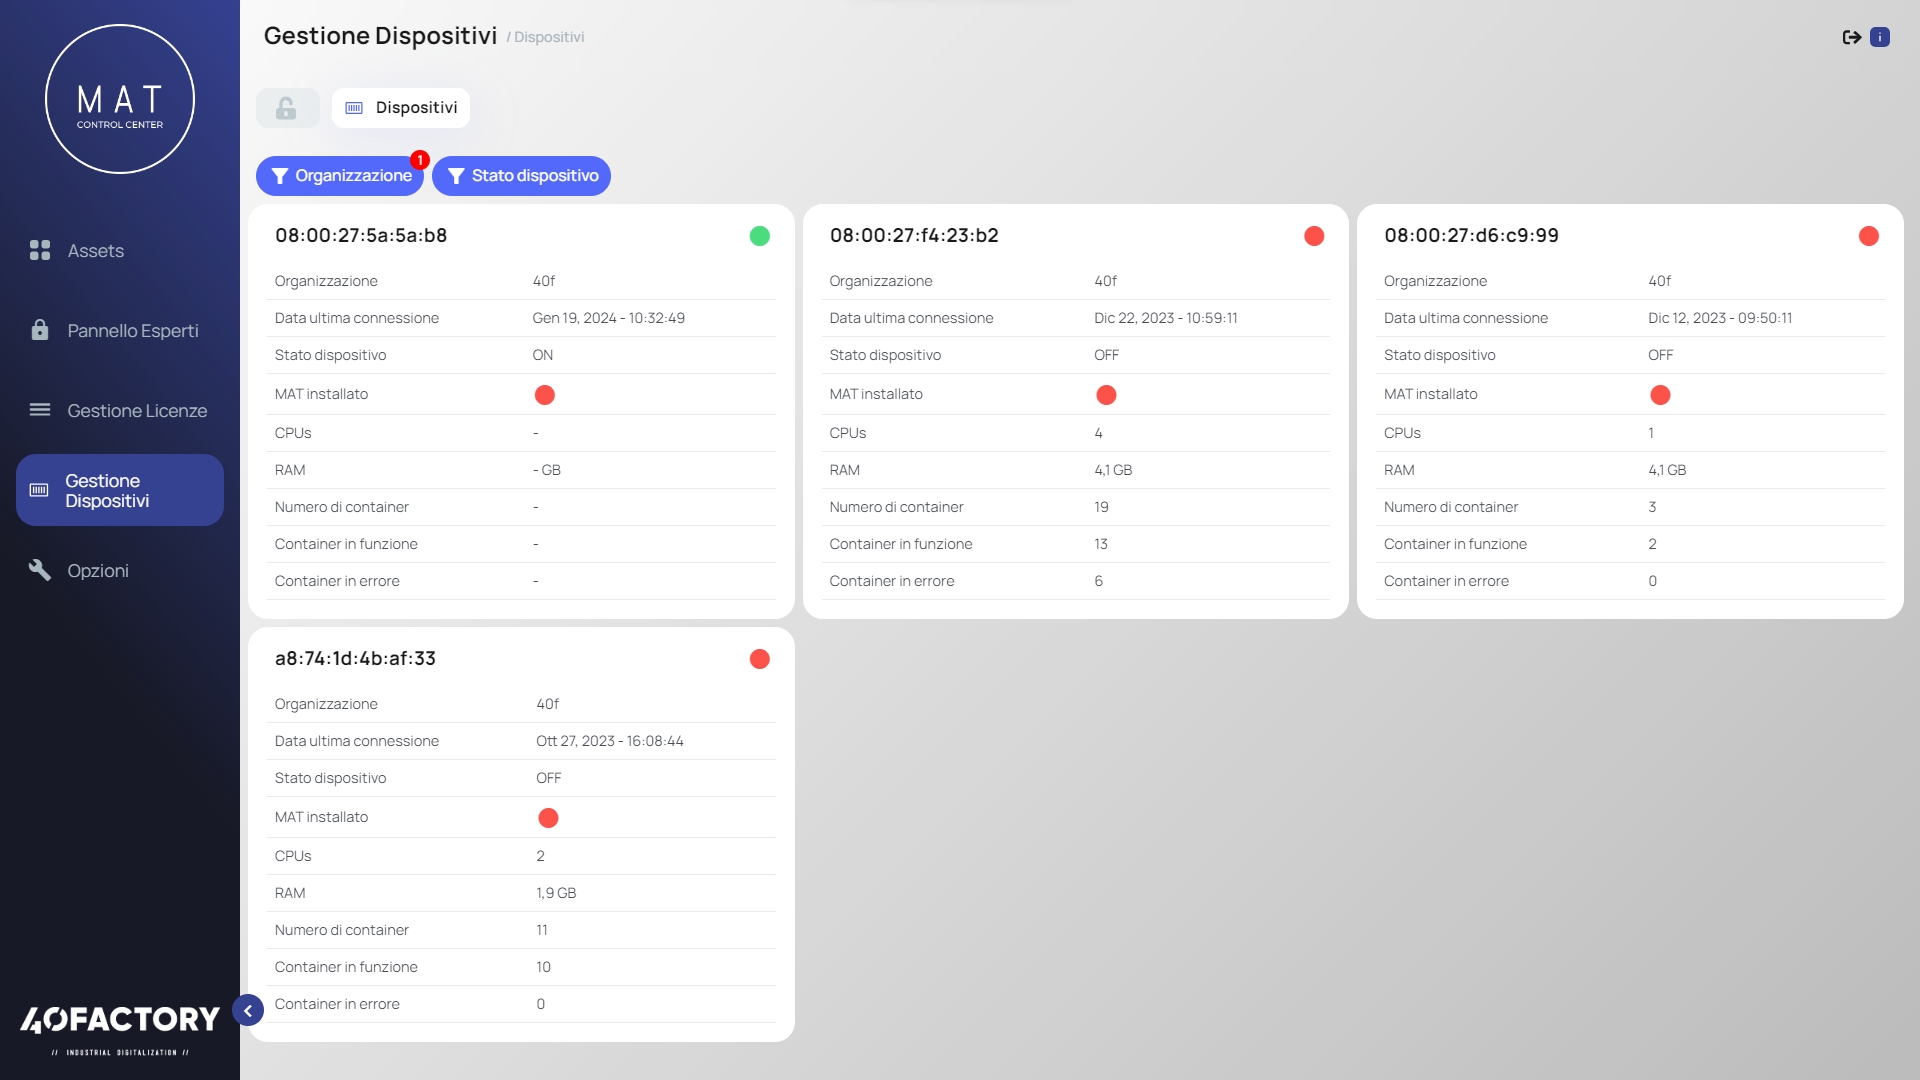Screen dimensions: 1920x1080
Task: Click device title 08:00:27:f4:23:b2
Action: pyautogui.click(x=914, y=236)
